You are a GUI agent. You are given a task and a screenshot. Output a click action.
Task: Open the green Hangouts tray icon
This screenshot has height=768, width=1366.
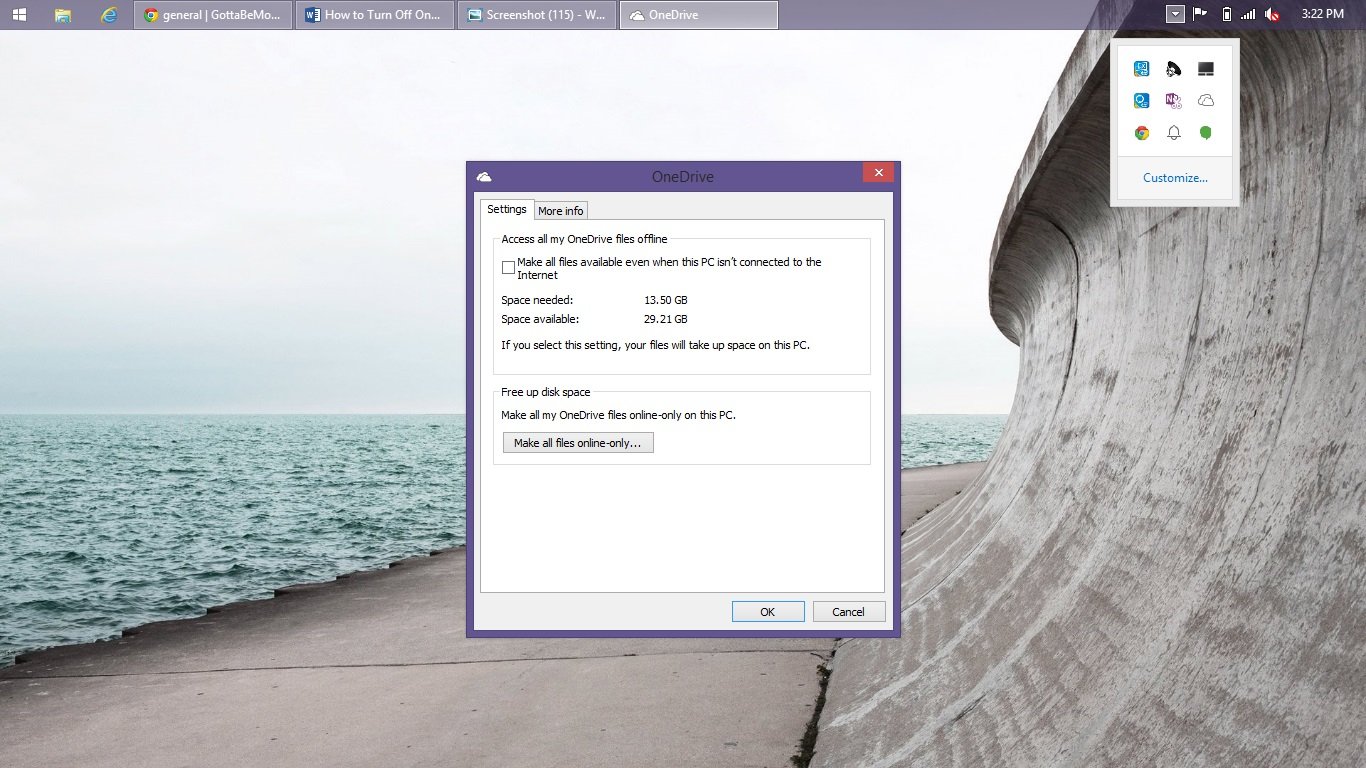1206,133
